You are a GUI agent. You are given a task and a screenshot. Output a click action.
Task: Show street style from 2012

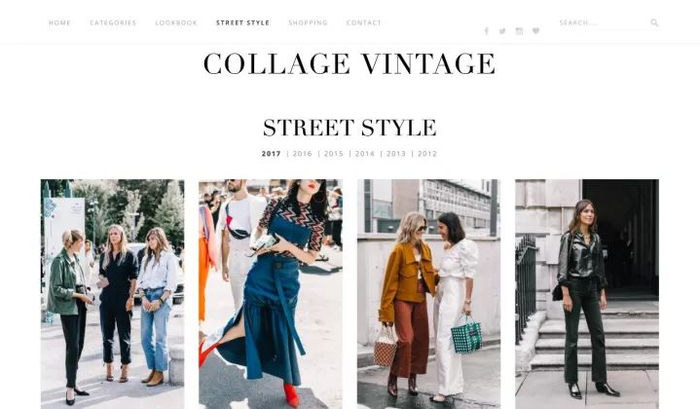pos(427,154)
